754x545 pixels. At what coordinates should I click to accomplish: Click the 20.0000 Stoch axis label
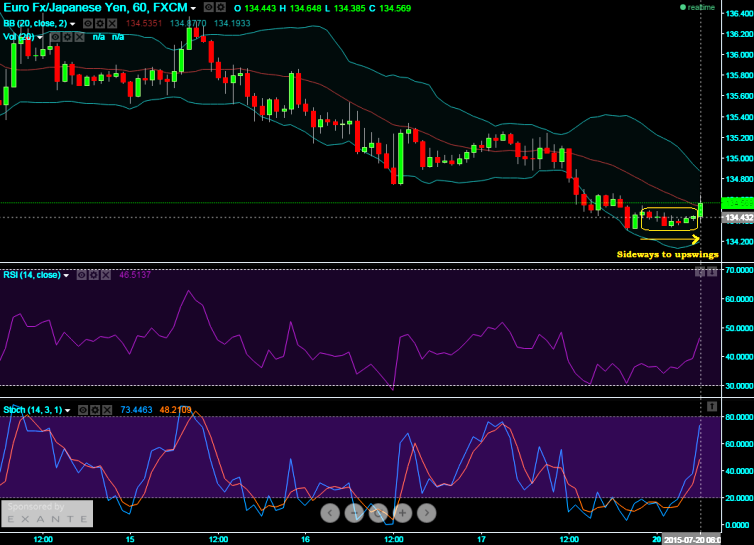[x=740, y=498]
